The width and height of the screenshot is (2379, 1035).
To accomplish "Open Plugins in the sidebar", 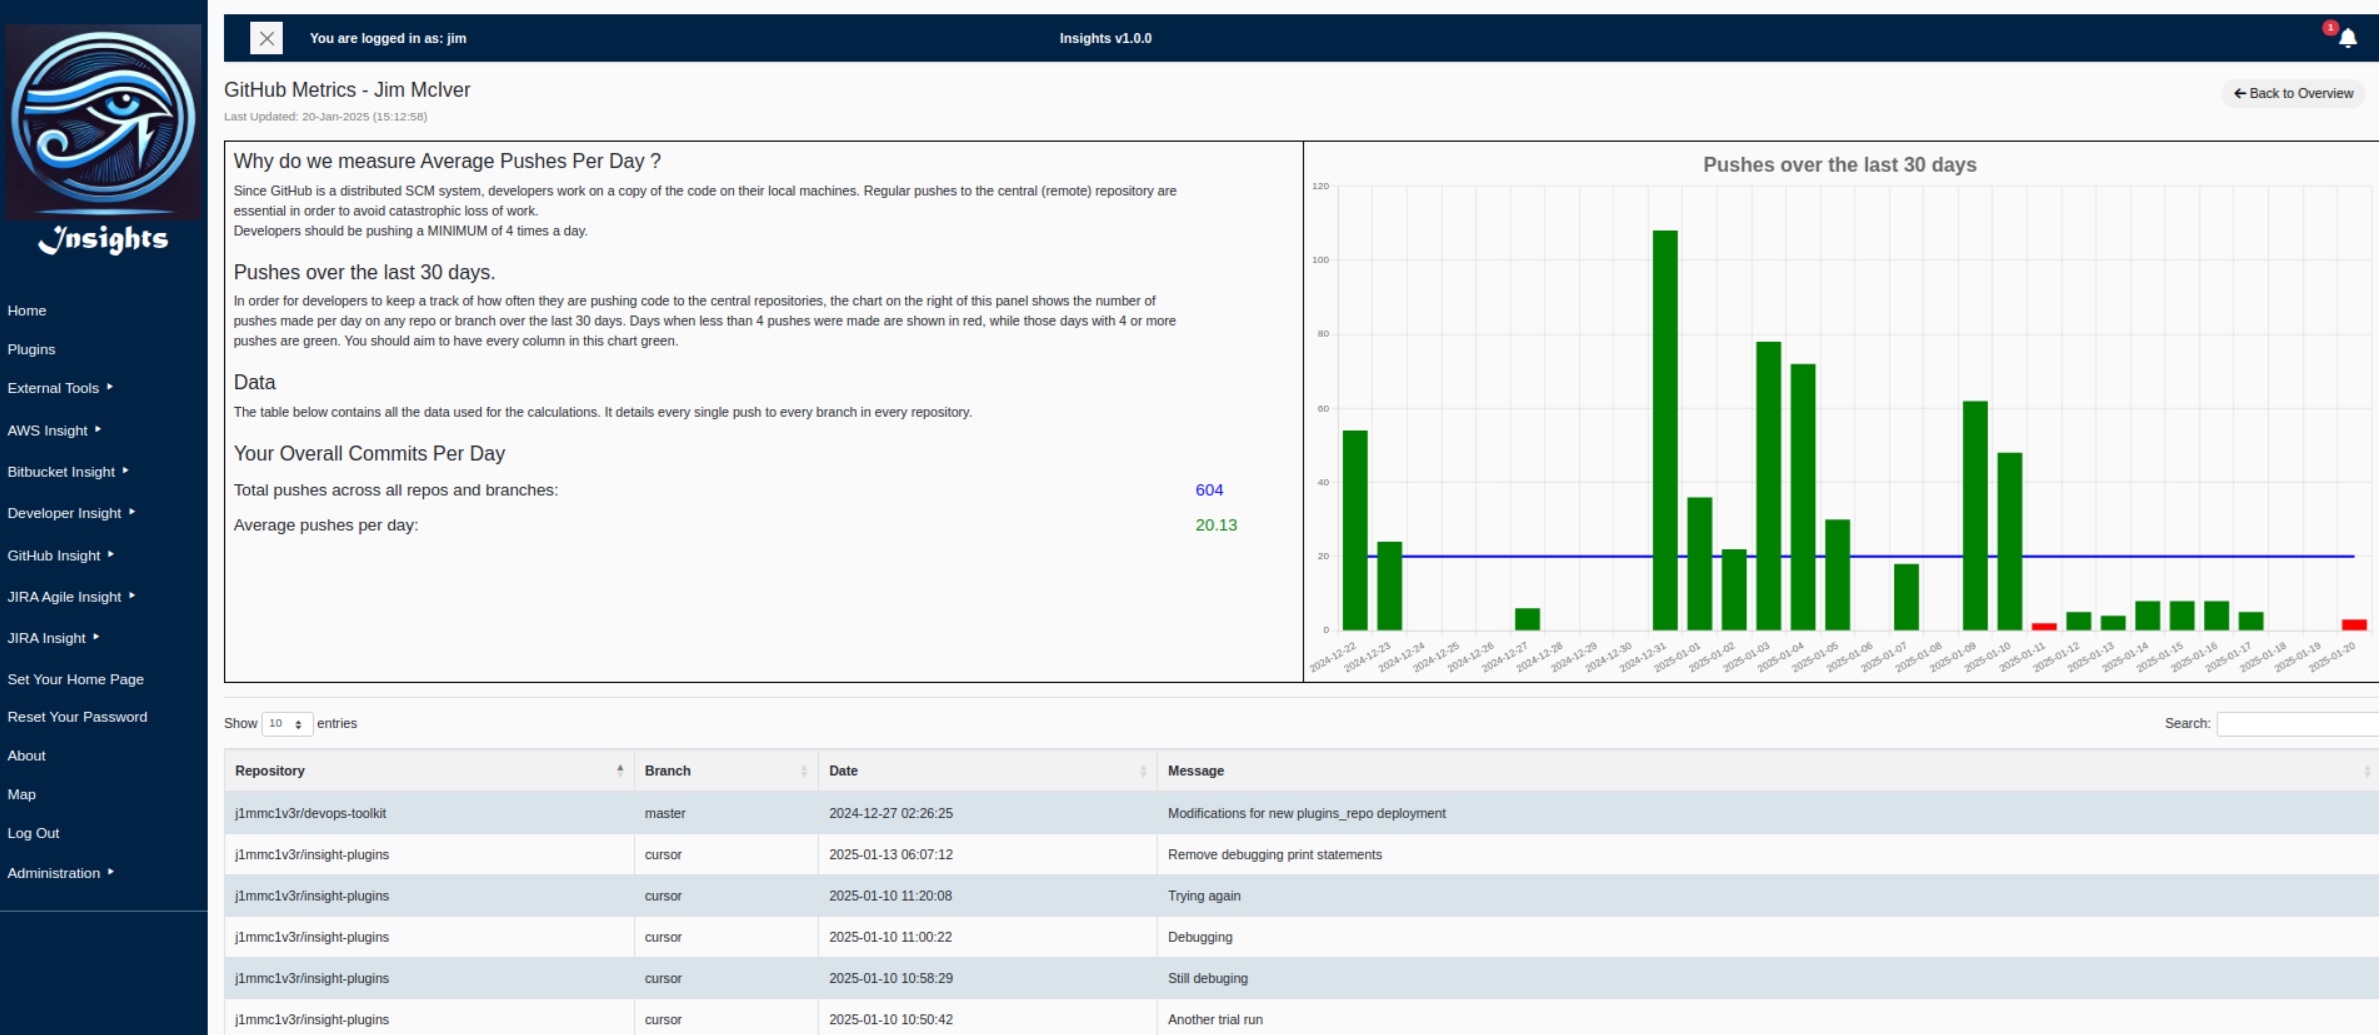I will click(x=31, y=349).
